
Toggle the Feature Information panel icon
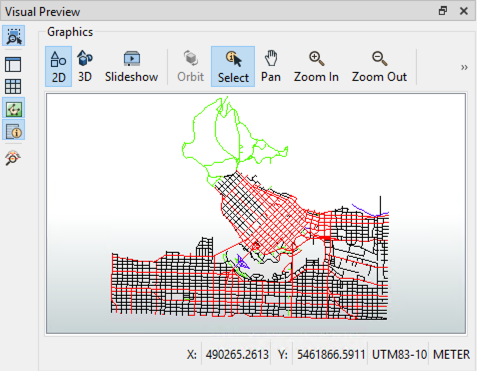13,130
